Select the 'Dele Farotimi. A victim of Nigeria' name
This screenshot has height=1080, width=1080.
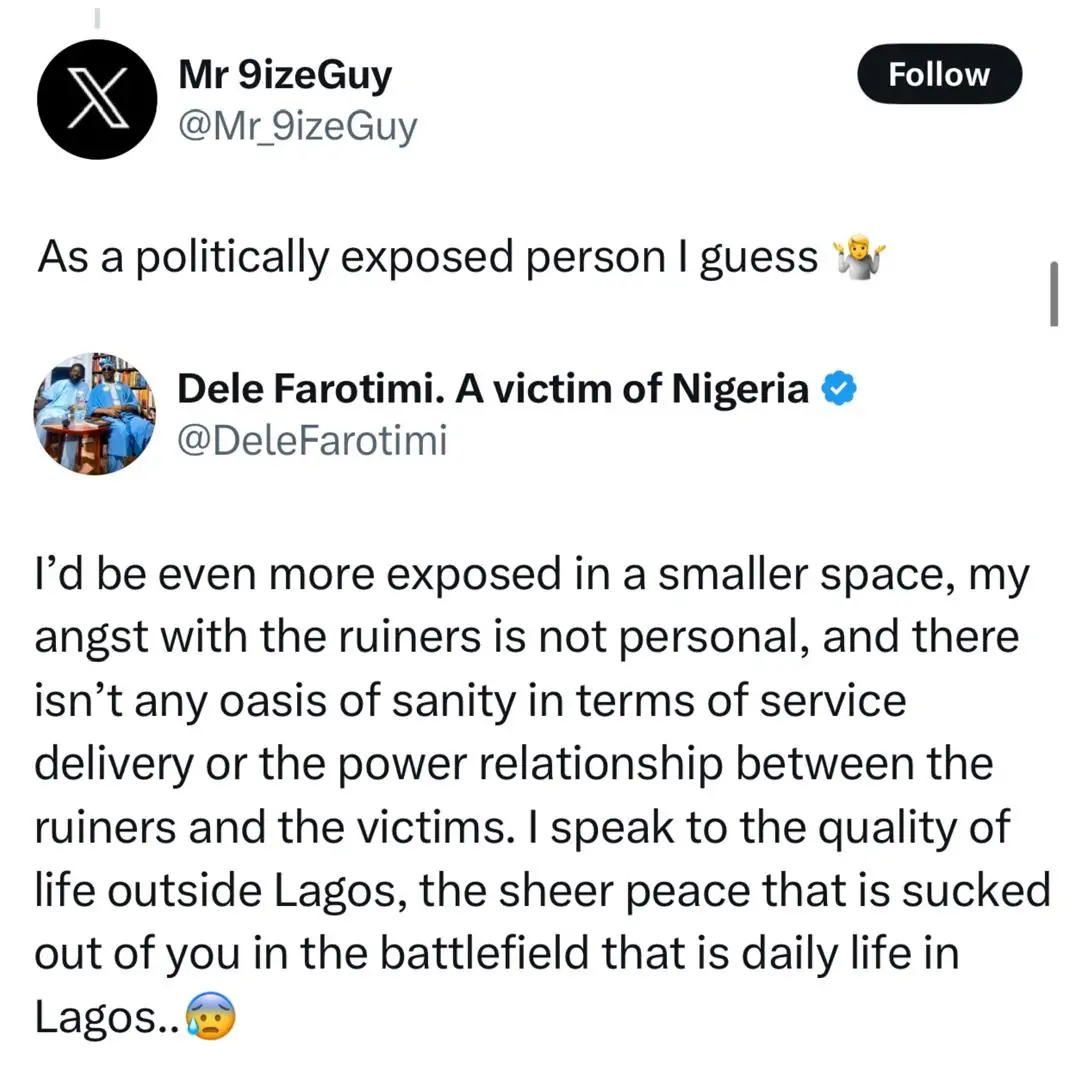coord(493,389)
